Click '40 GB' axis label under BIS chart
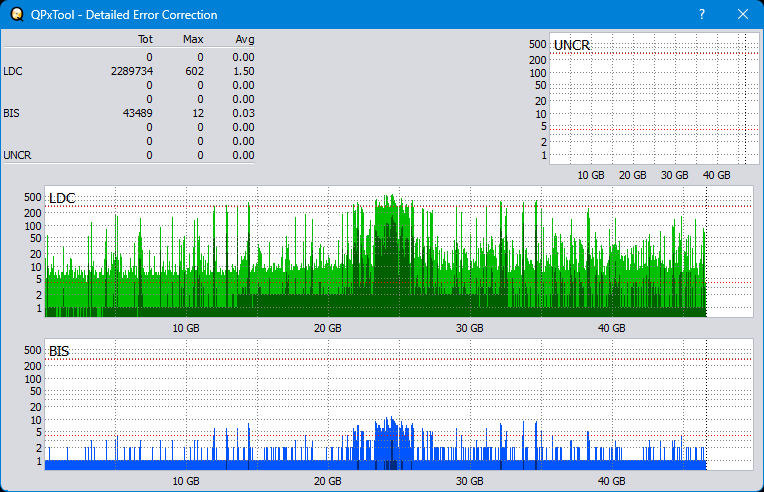This screenshot has width=764, height=492. click(611, 481)
